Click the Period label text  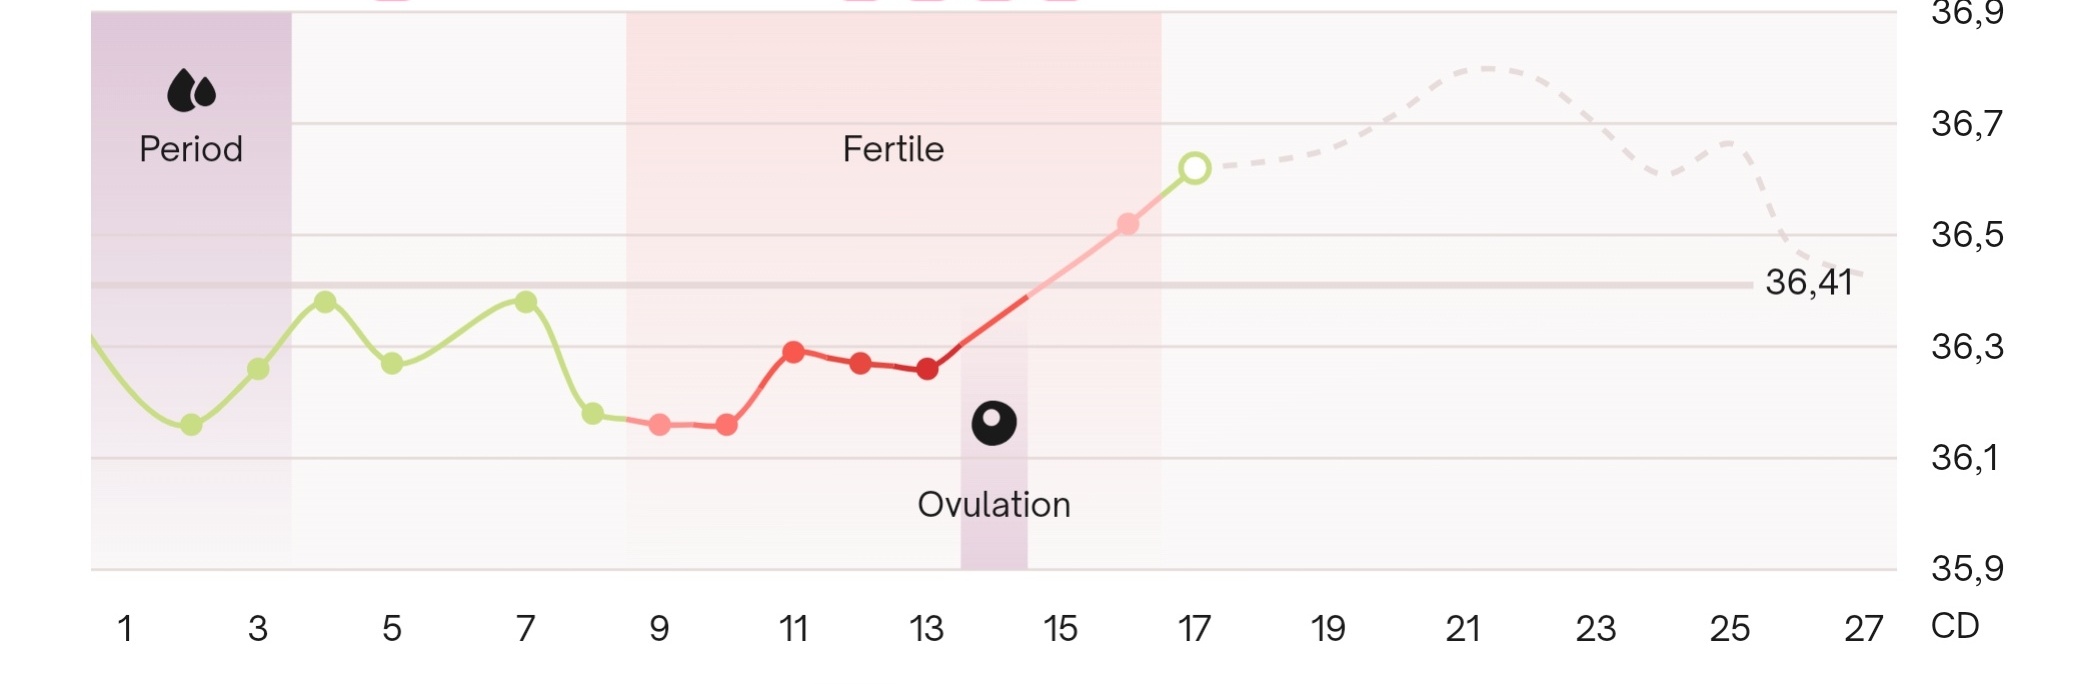(x=191, y=149)
